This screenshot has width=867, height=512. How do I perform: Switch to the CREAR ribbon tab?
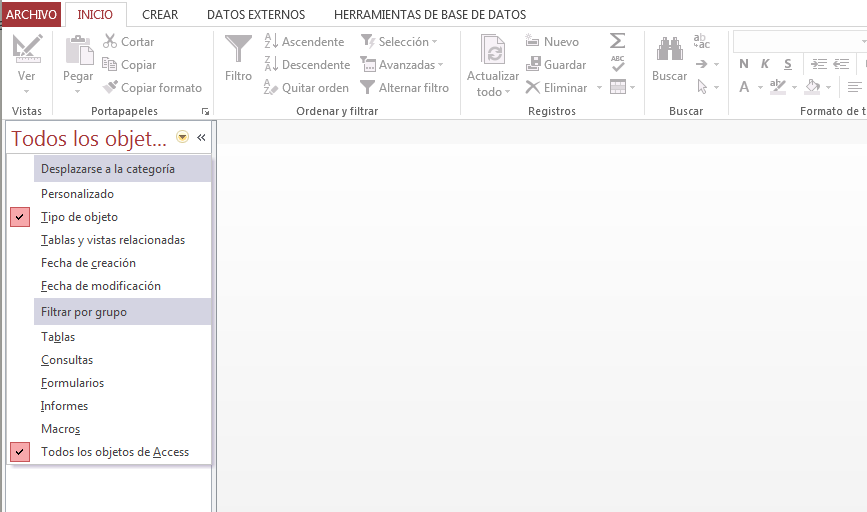[x=160, y=15]
